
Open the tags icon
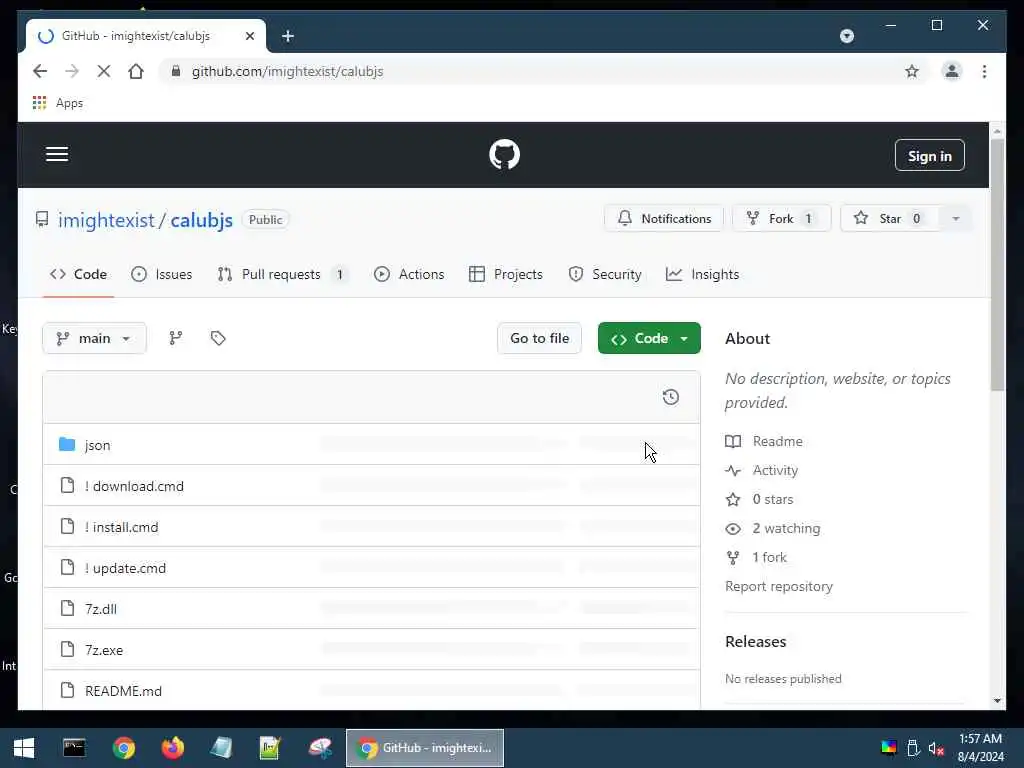pyautogui.click(x=218, y=338)
